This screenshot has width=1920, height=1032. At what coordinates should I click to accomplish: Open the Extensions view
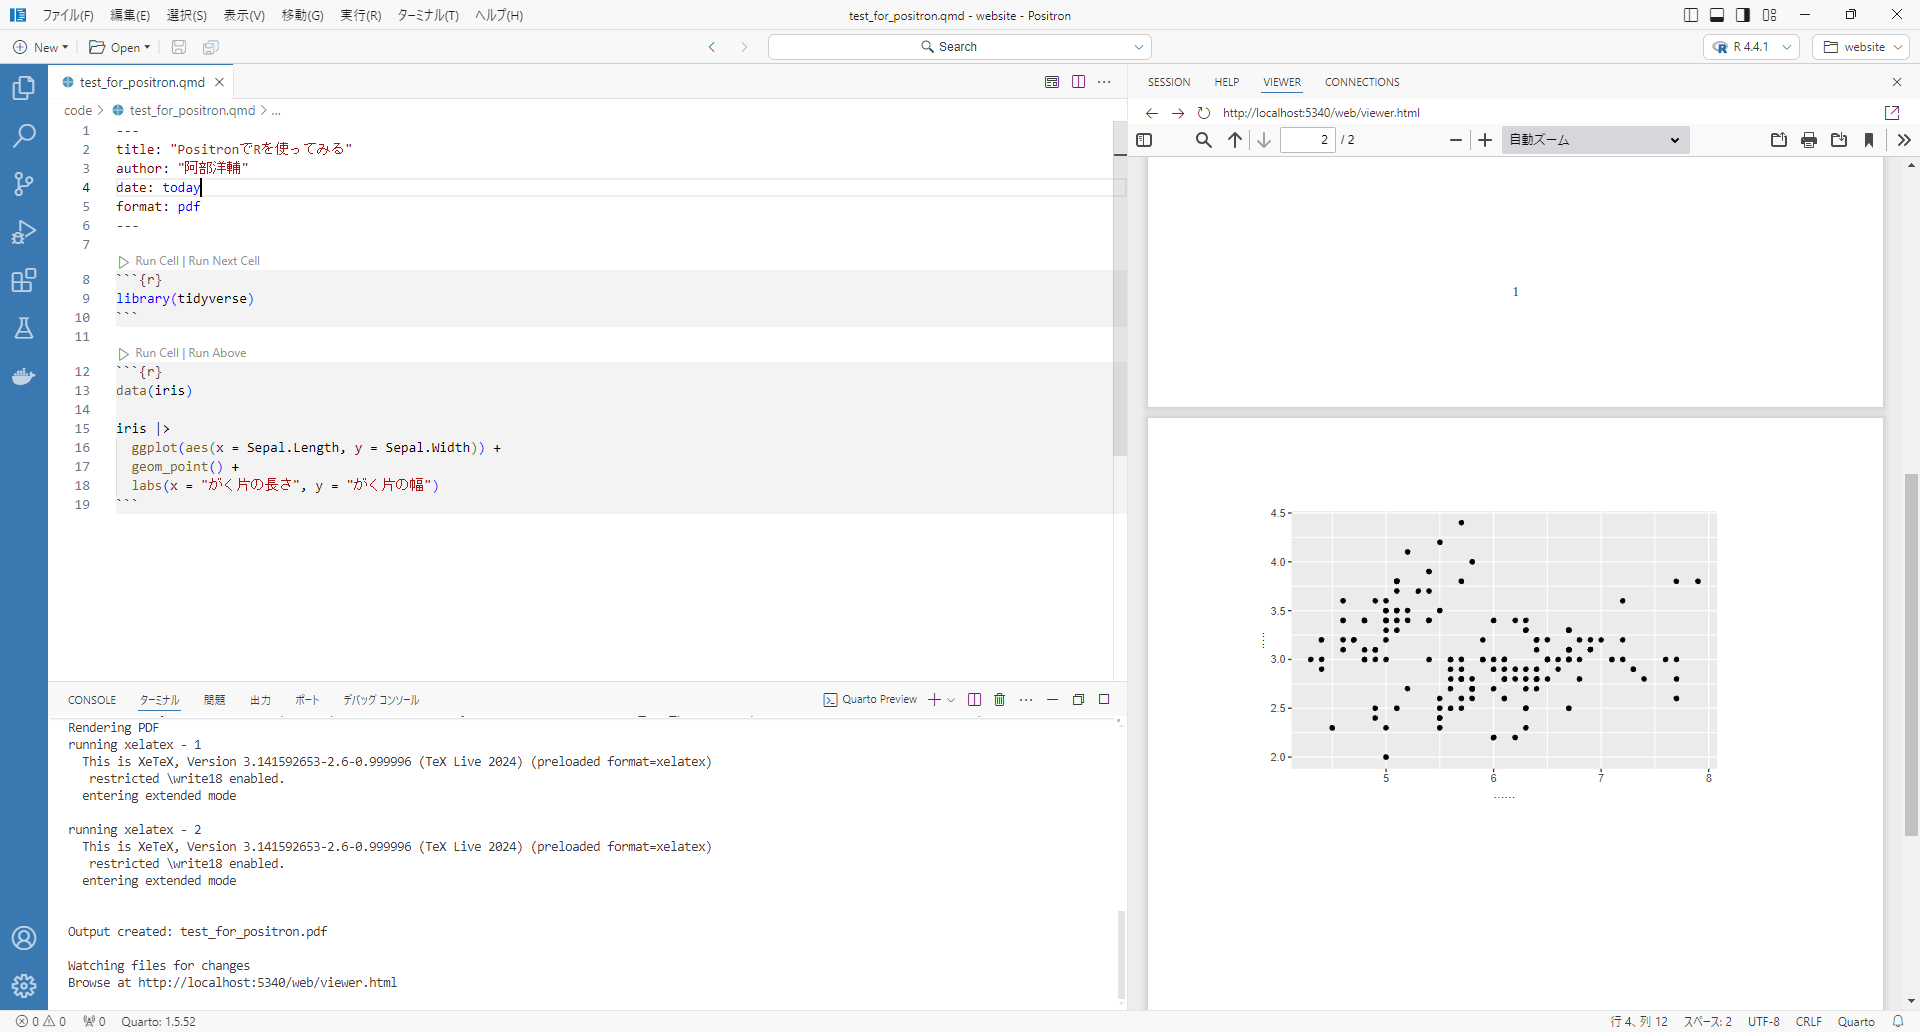(24, 280)
